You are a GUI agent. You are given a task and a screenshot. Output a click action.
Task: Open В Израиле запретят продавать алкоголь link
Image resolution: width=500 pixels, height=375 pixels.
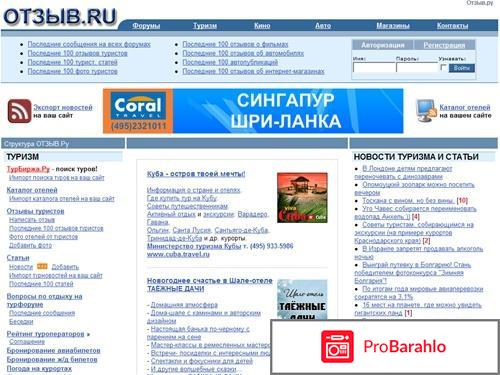click(x=419, y=253)
